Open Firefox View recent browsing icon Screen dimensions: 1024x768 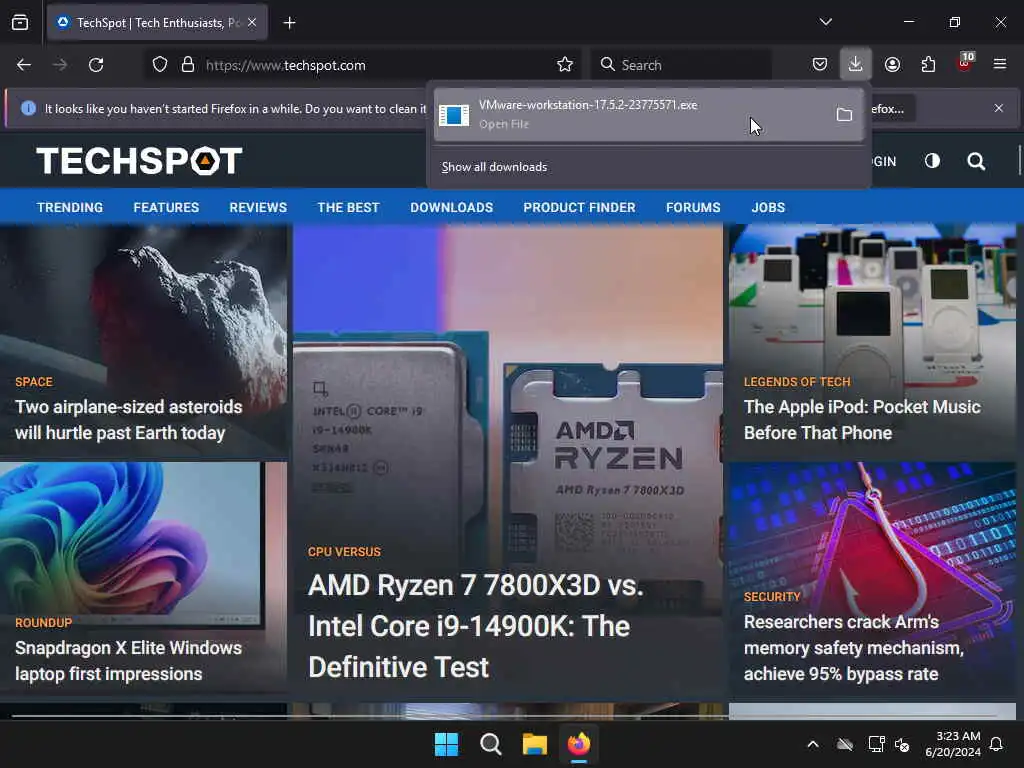(20, 23)
